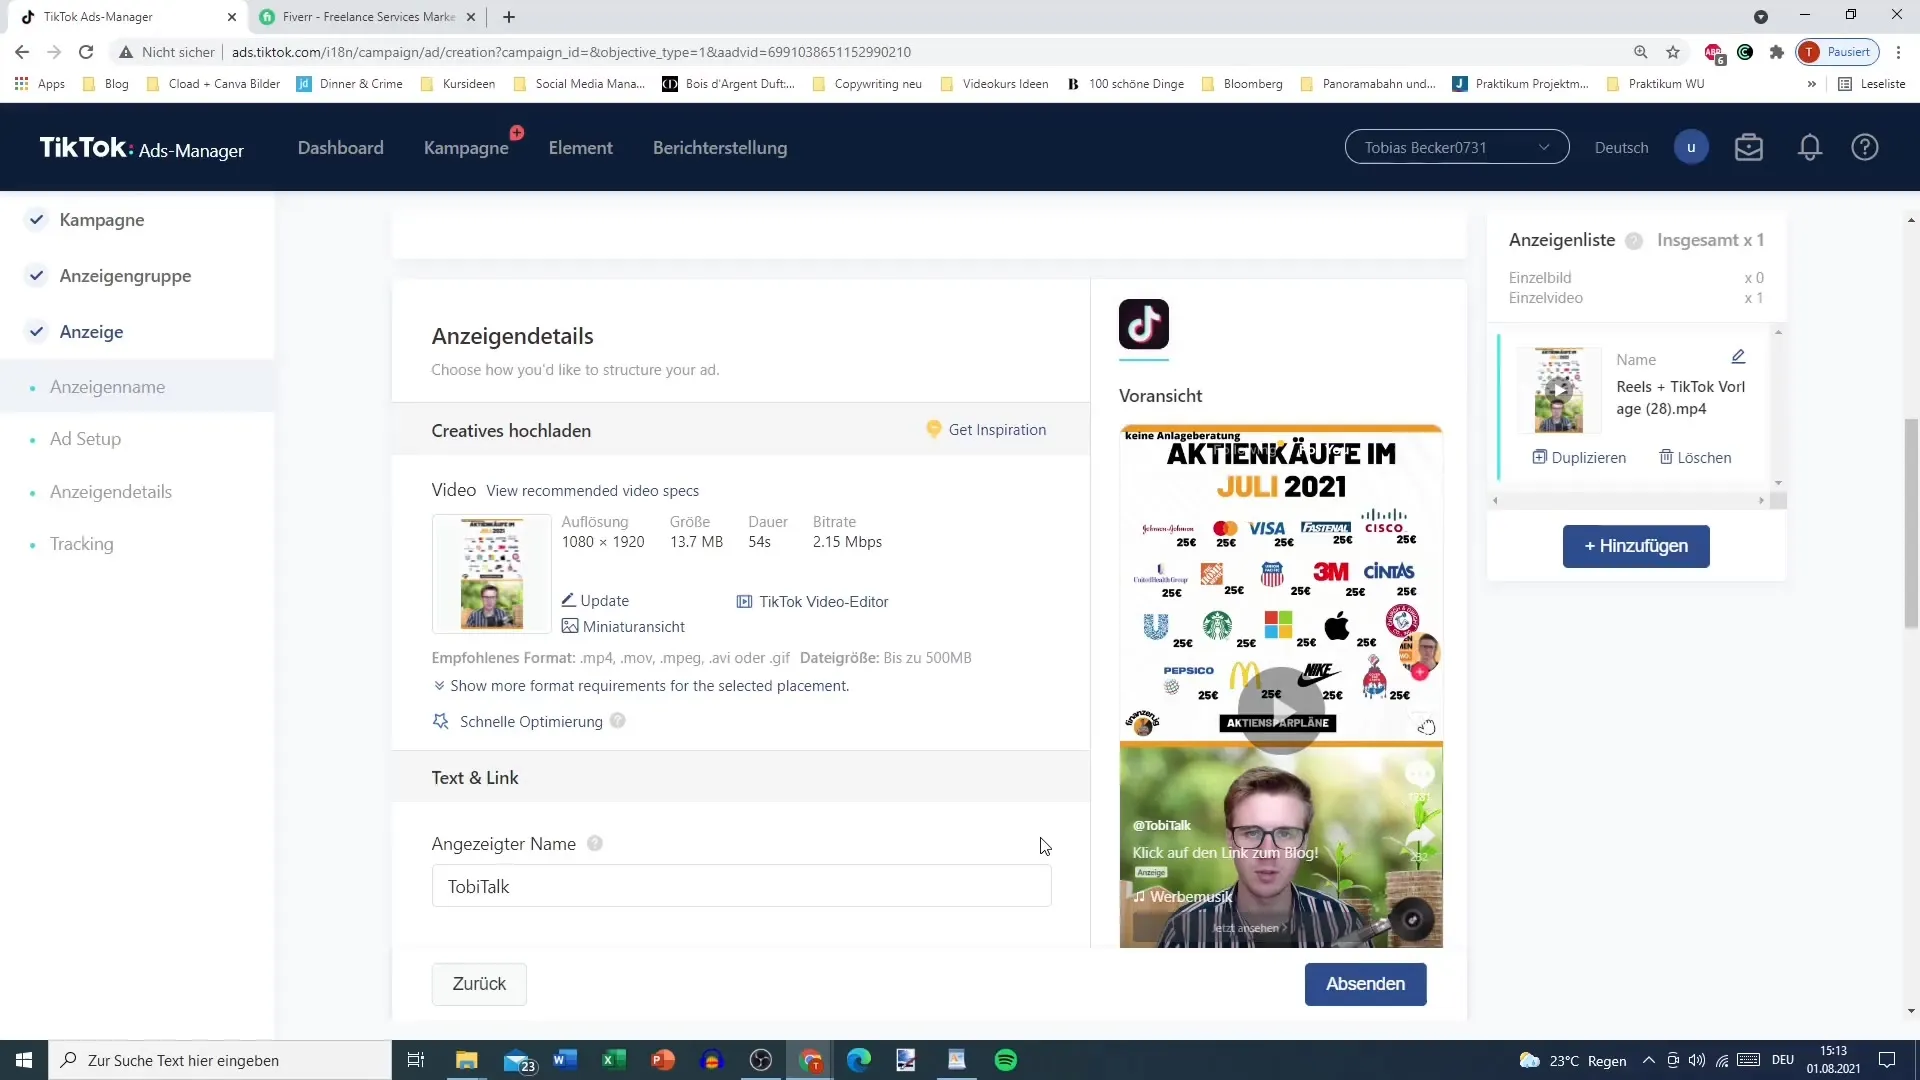Open File Explorer from the taskbar
The image size is (1920, 1080).
[467, 1060]
